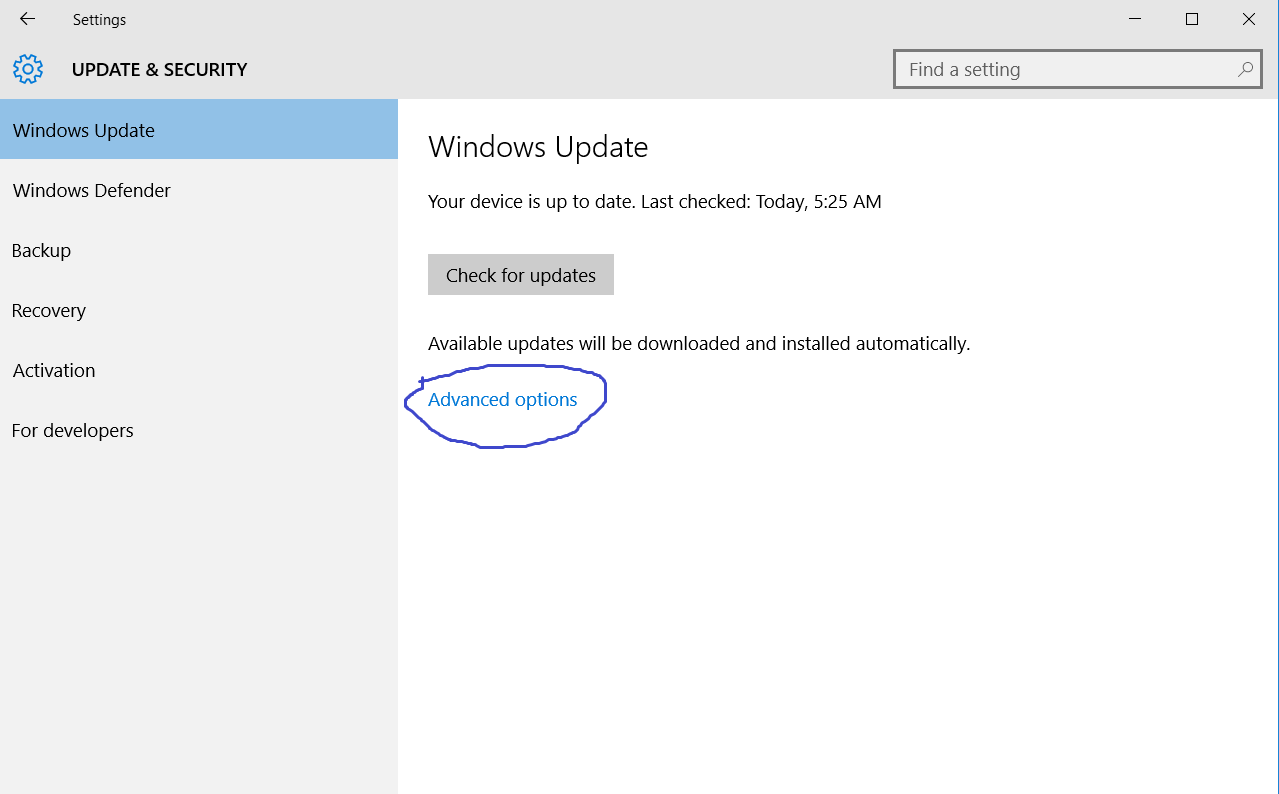Open Windows Defender settings
Viewport: 1279px width, 794px height.
199,190
